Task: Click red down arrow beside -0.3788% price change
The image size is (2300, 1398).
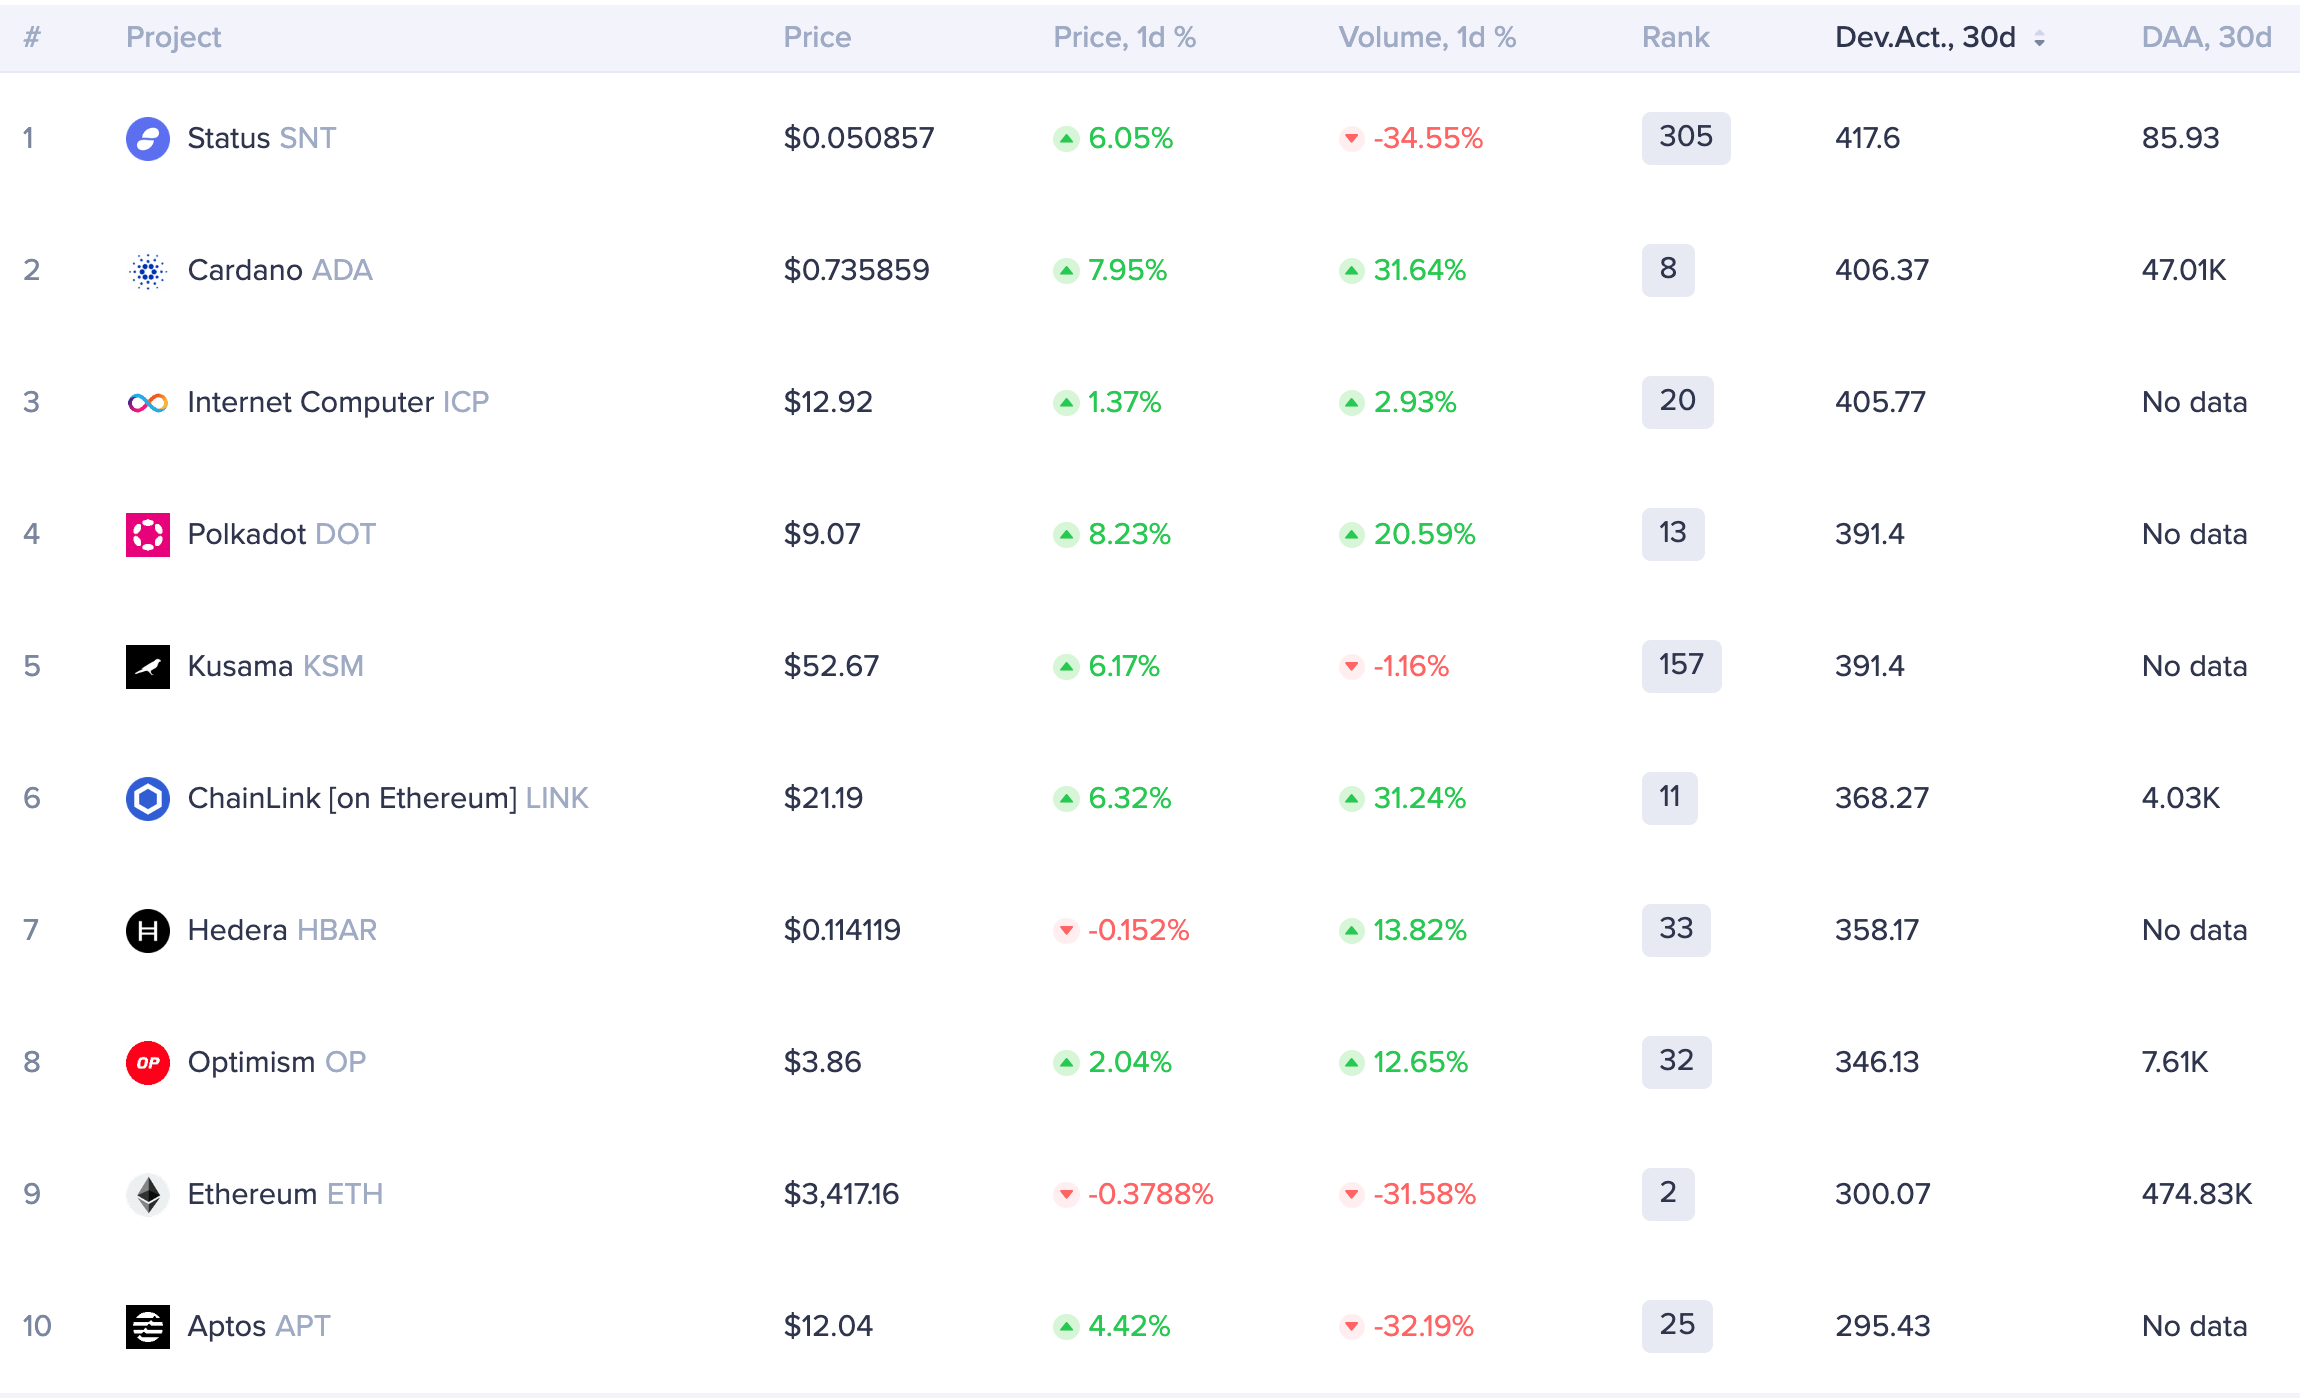Action: 1066,1194
